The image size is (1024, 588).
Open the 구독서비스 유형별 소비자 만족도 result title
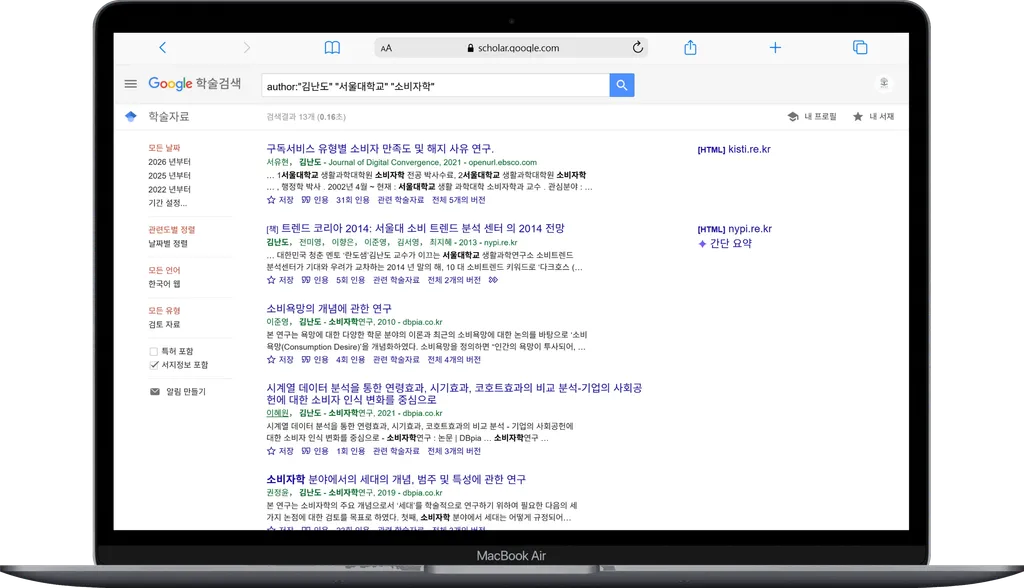click(x=380, y=149)
